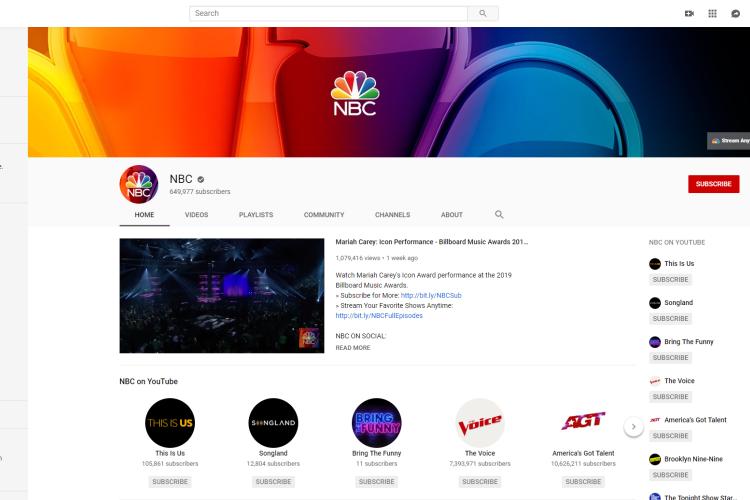Open The Tonight Show sidebar entry
Screen dimensions: 750x500
692,497
